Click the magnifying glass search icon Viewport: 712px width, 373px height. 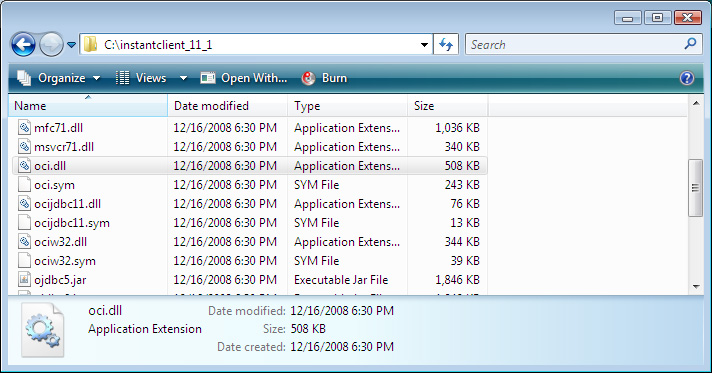click(690, 44)
